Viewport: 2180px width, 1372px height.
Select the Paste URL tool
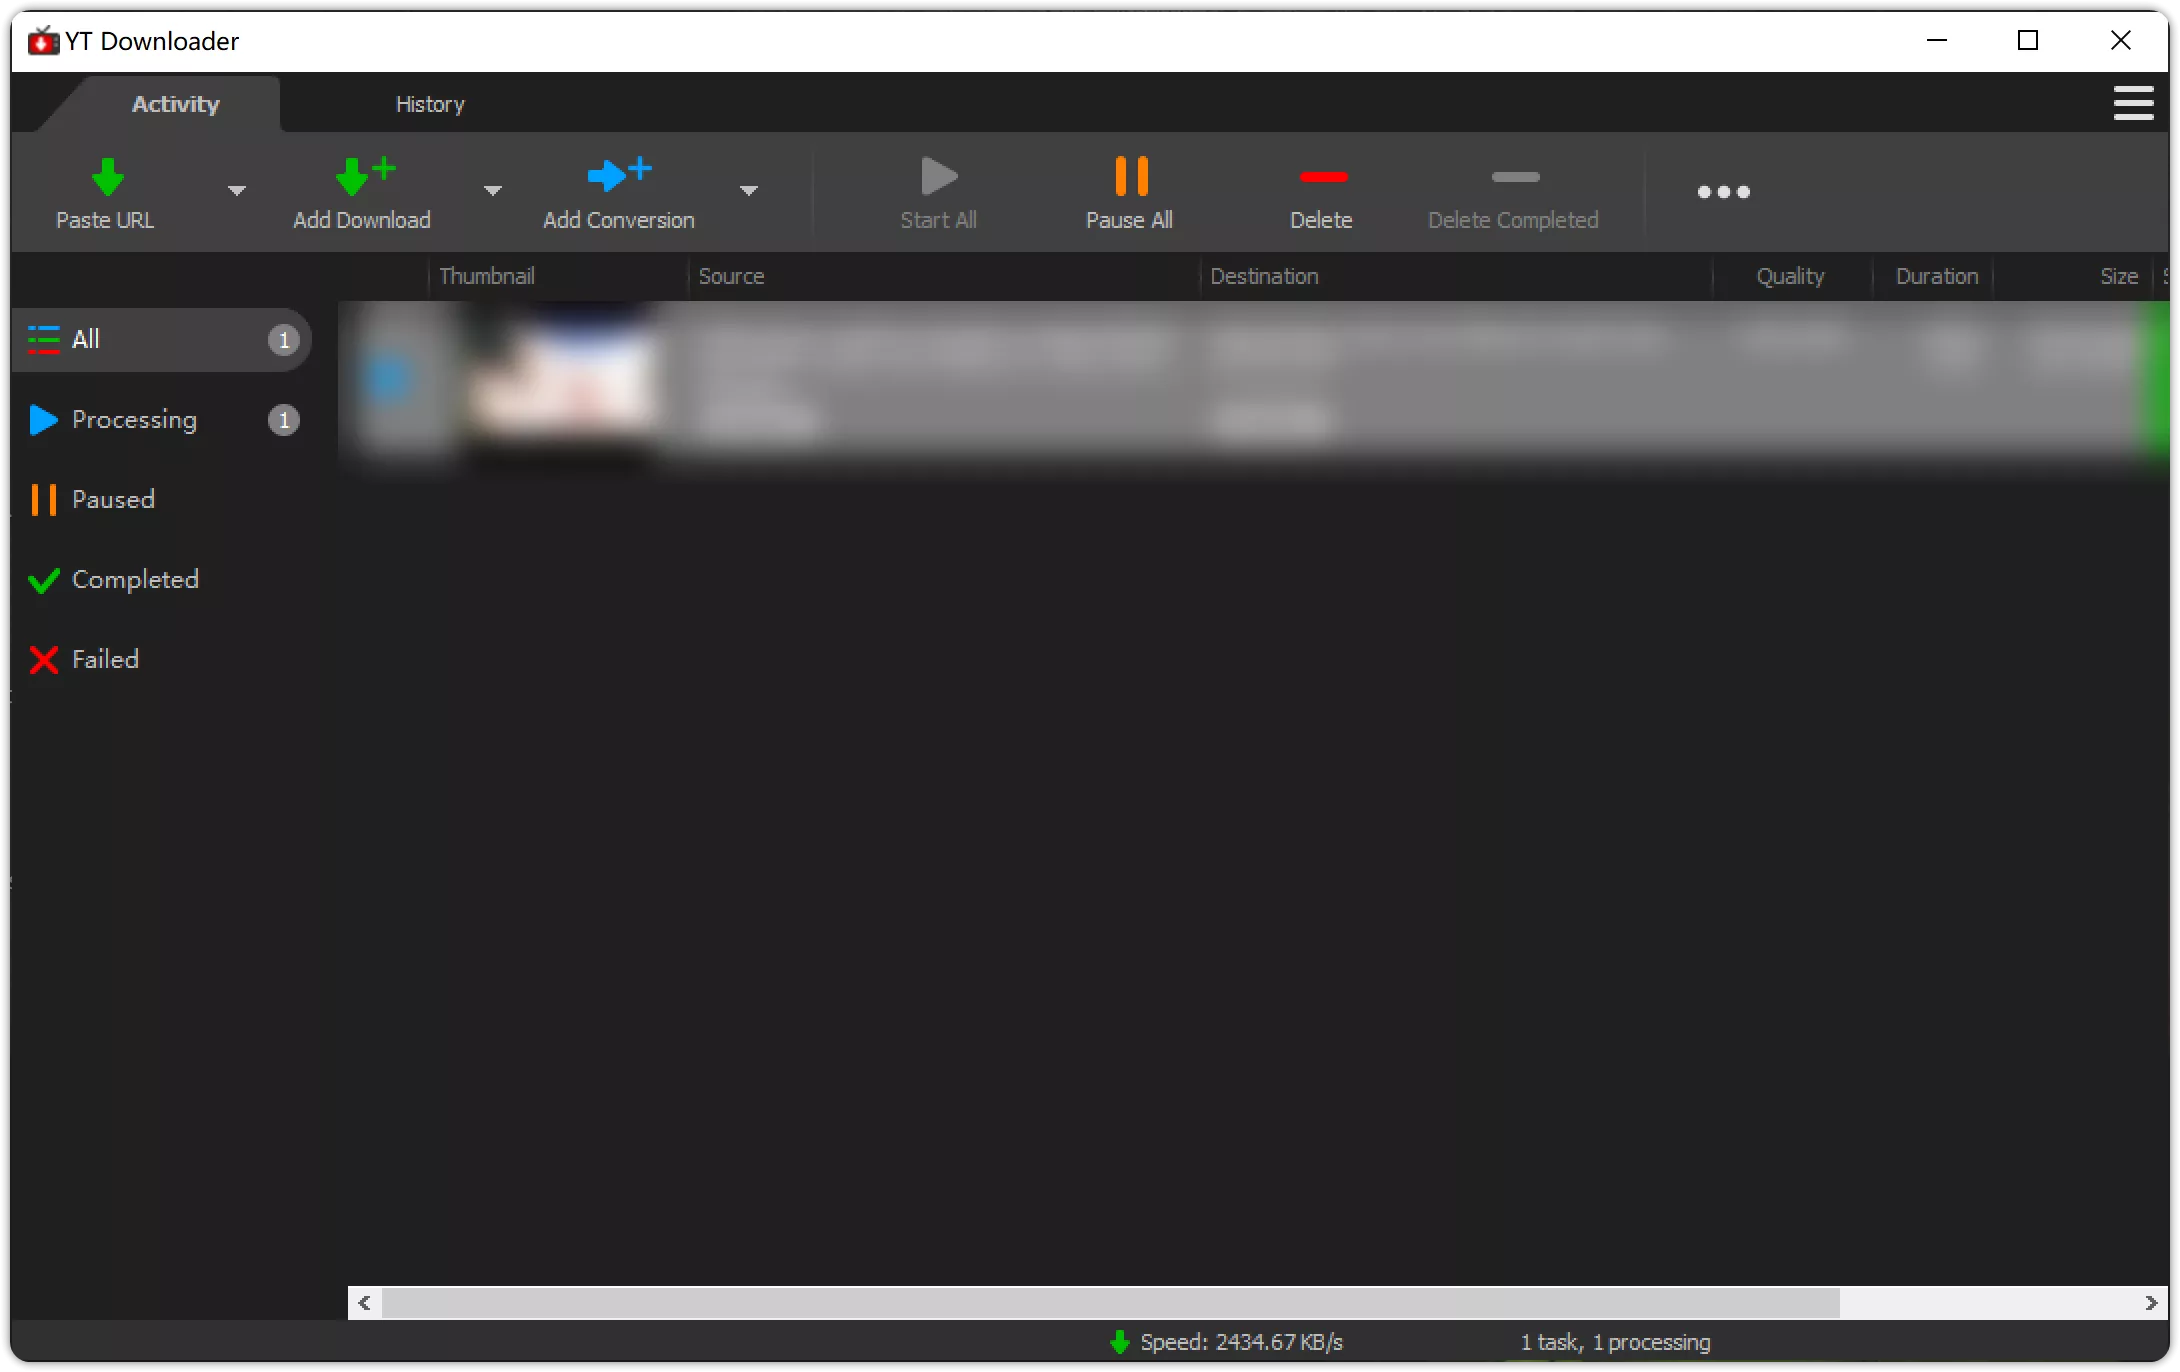point(105,192)
